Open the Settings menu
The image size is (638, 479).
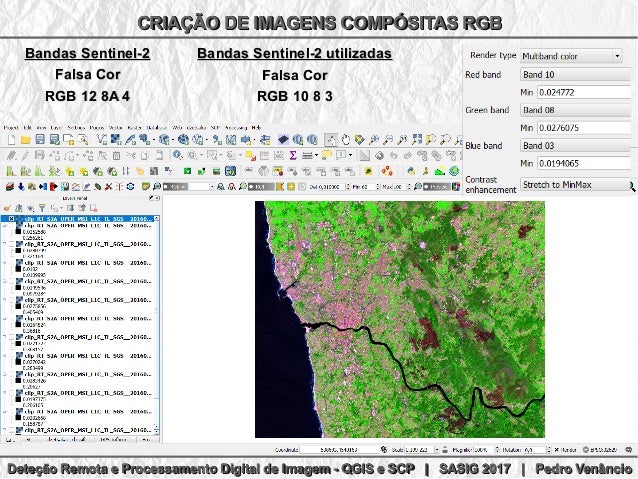tap(76, 128)
